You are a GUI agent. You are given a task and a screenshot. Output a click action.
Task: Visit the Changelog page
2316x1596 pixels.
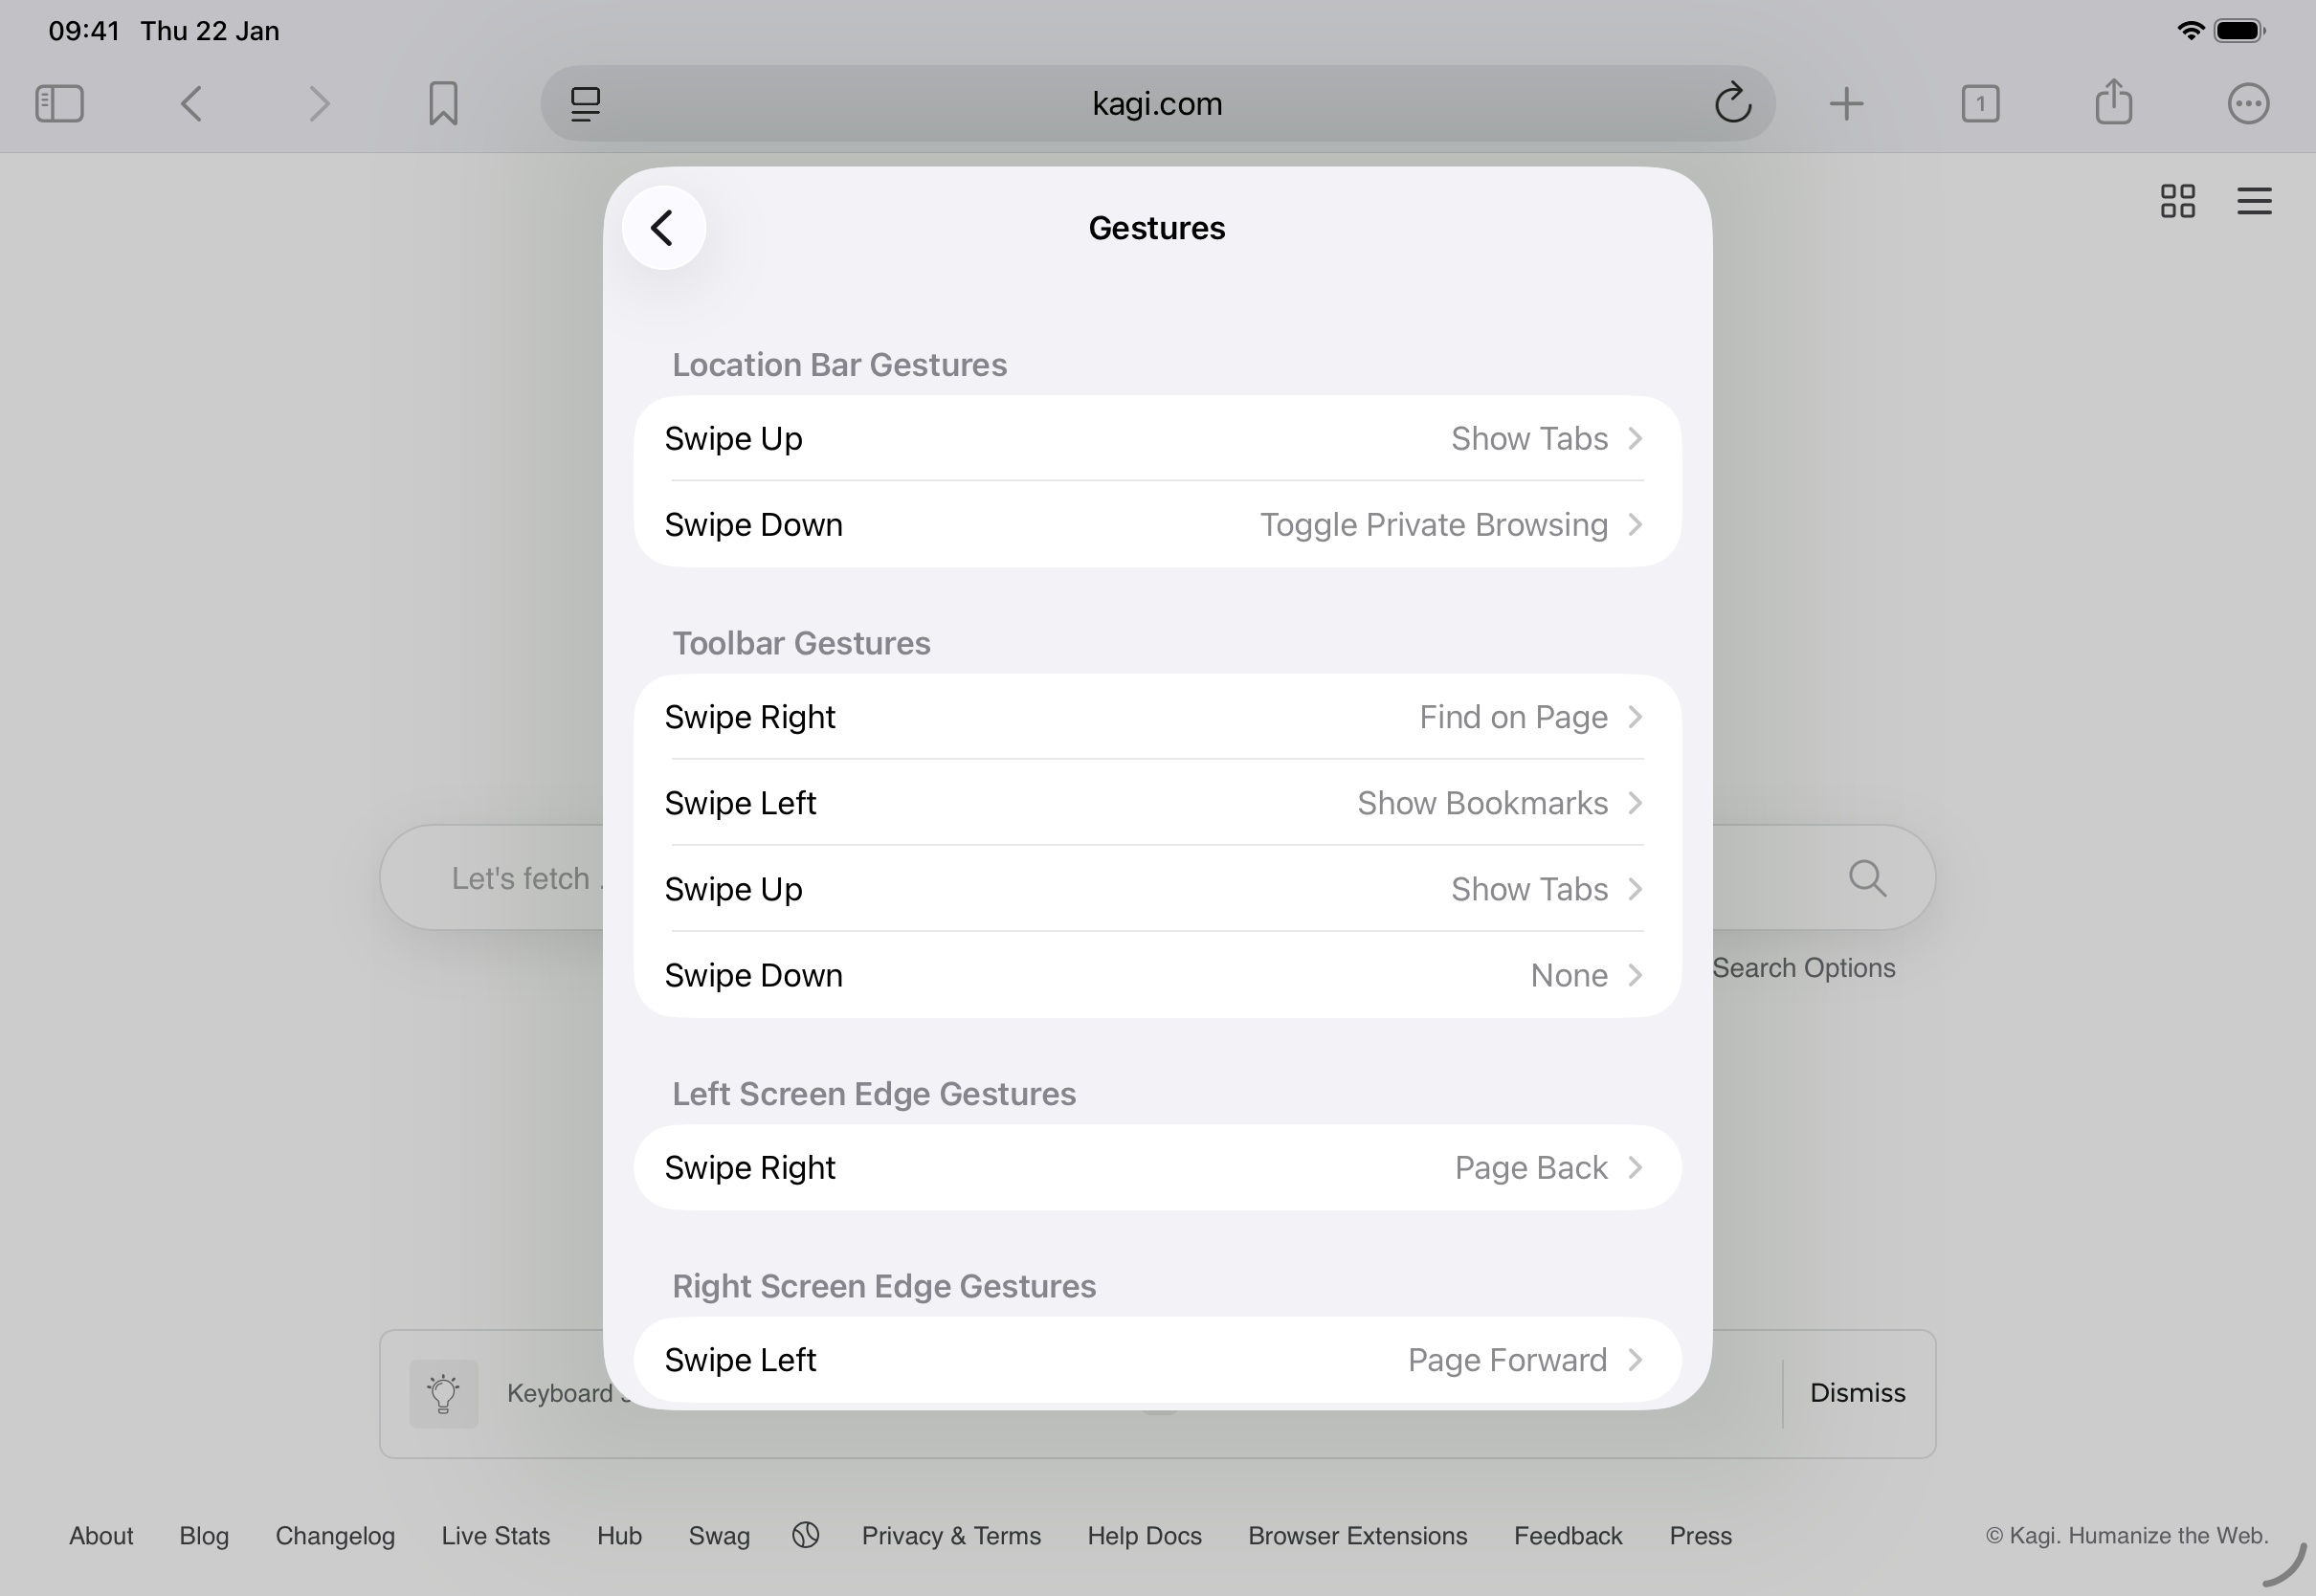tap(335, 1535)
